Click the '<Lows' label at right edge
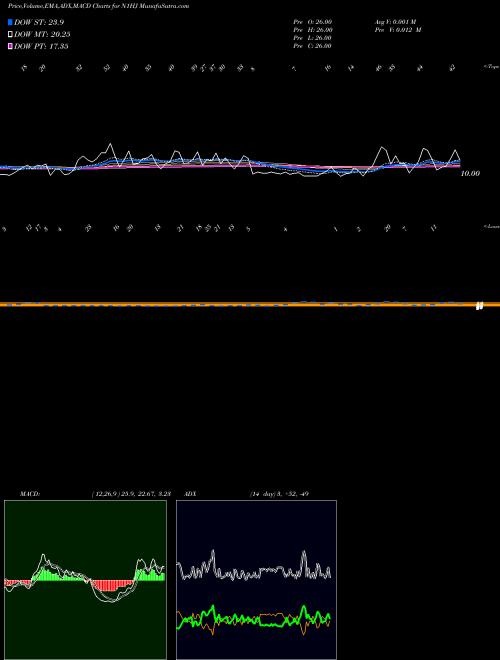500x660 pixels. coord(491,226)
